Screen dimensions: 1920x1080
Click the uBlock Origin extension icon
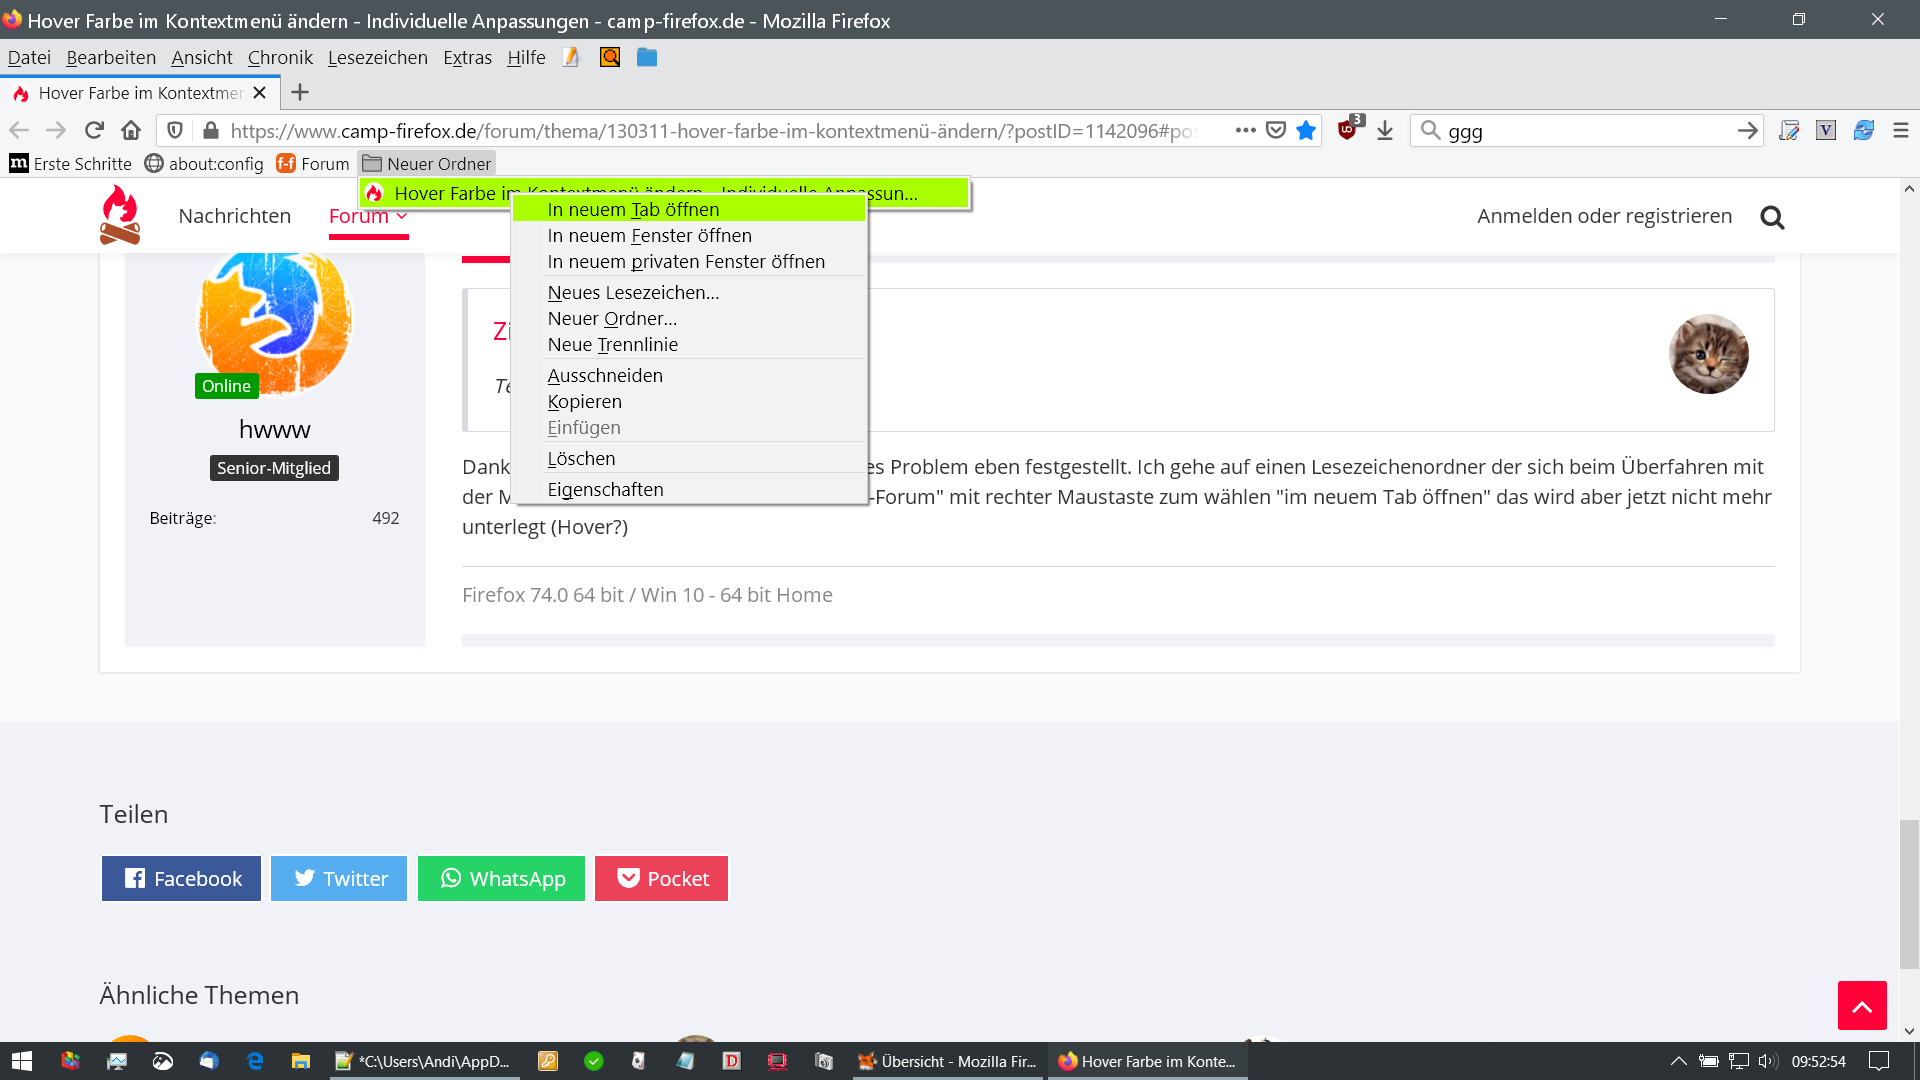1348,130
